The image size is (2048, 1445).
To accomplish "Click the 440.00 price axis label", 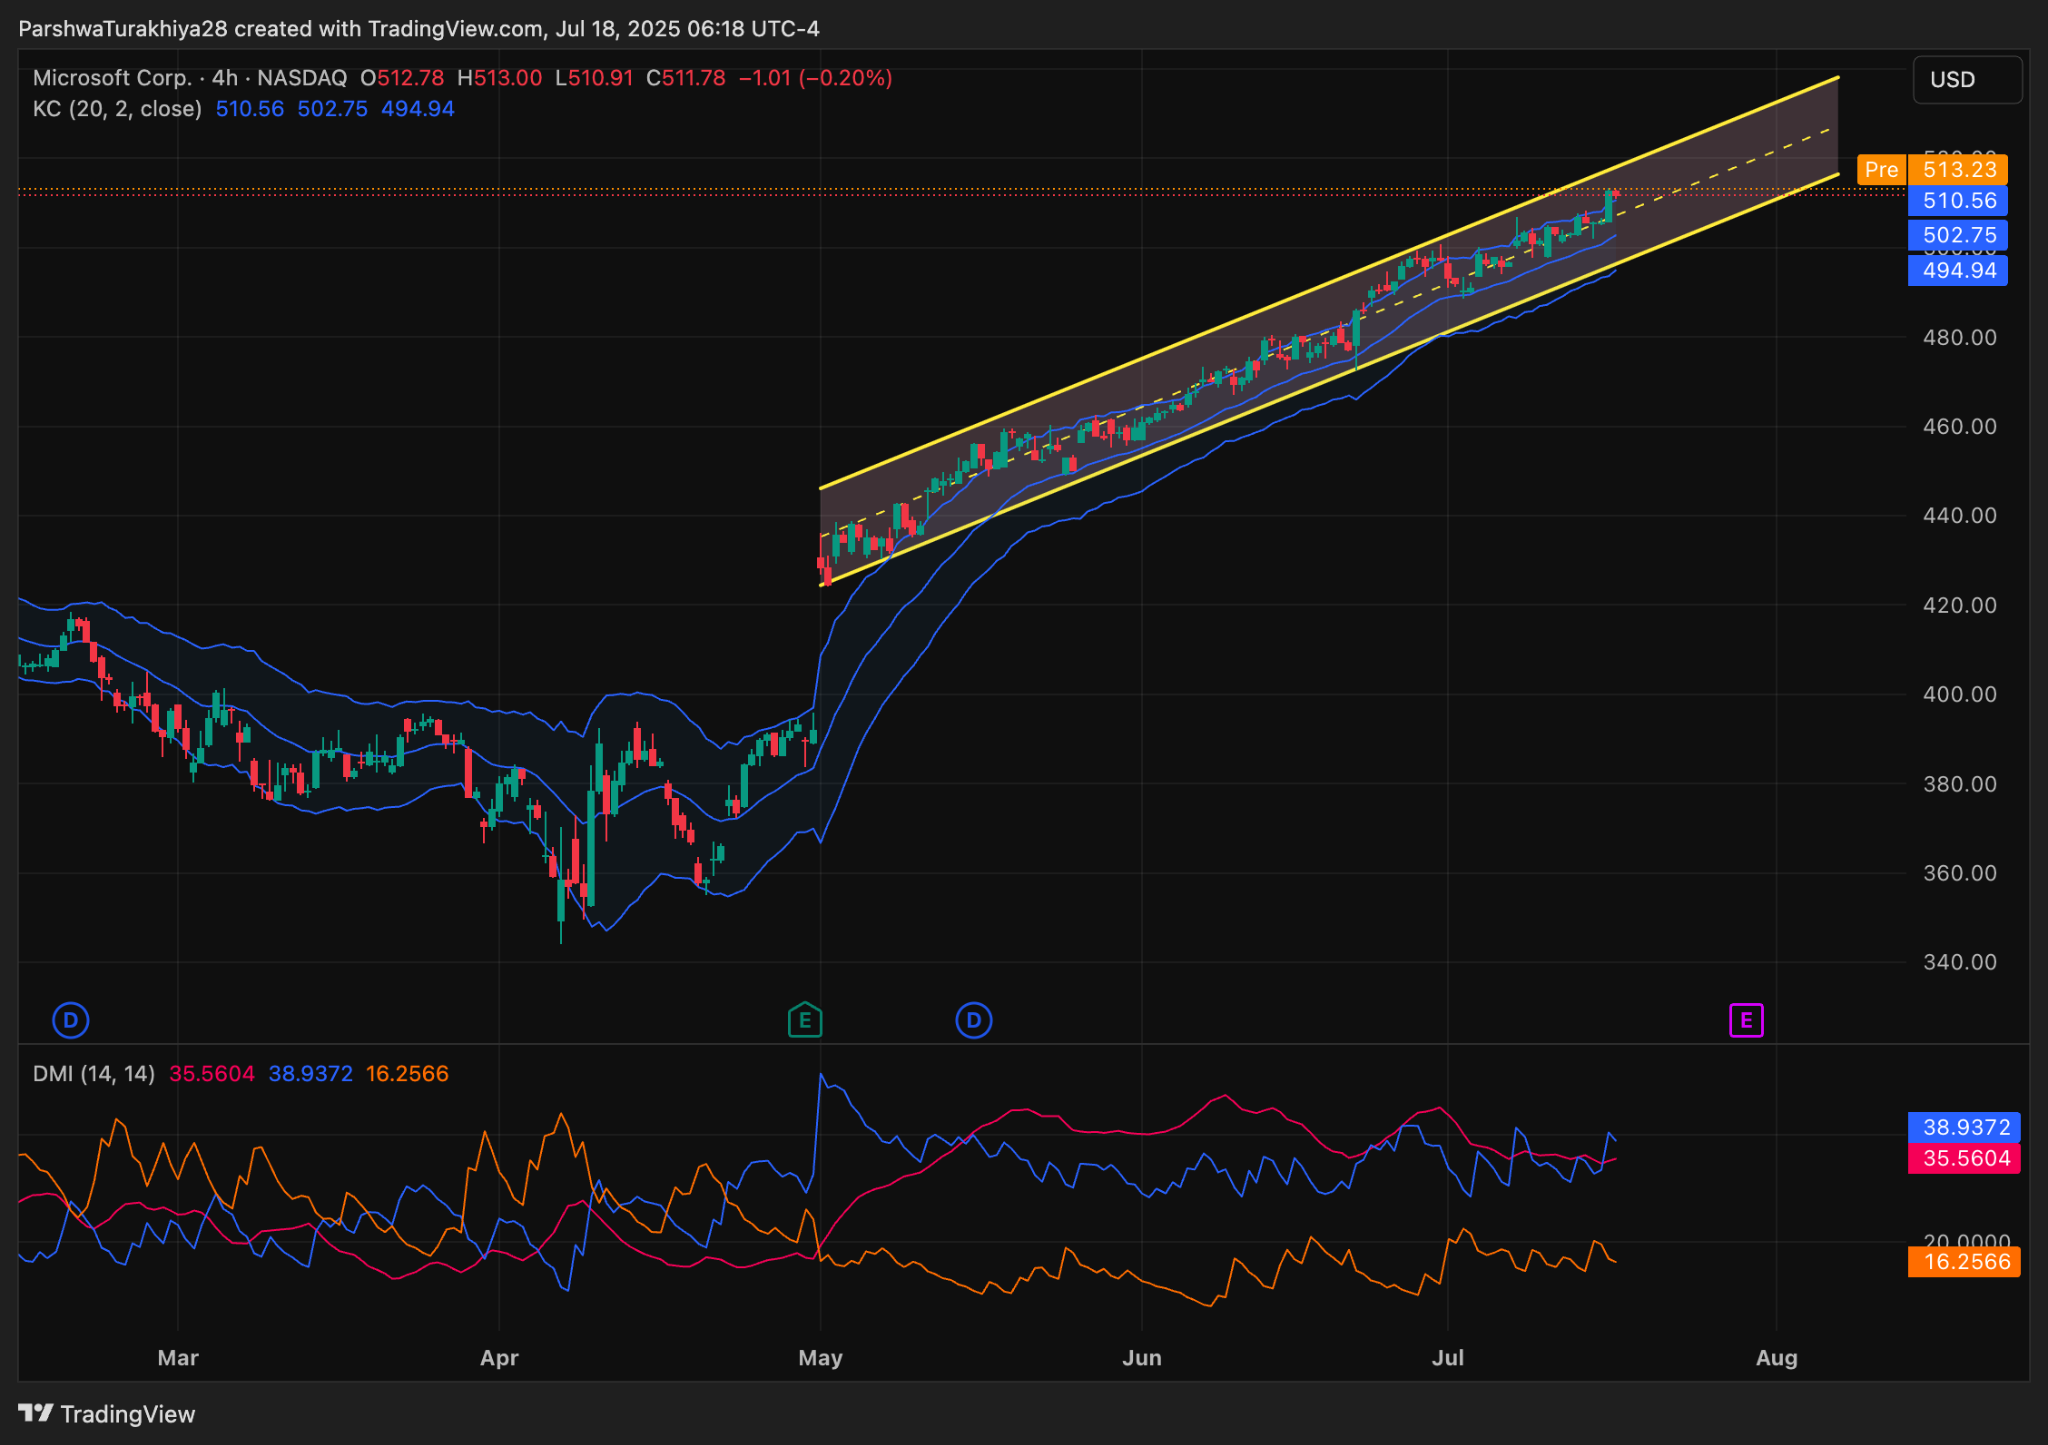I will pos(1959,516).
